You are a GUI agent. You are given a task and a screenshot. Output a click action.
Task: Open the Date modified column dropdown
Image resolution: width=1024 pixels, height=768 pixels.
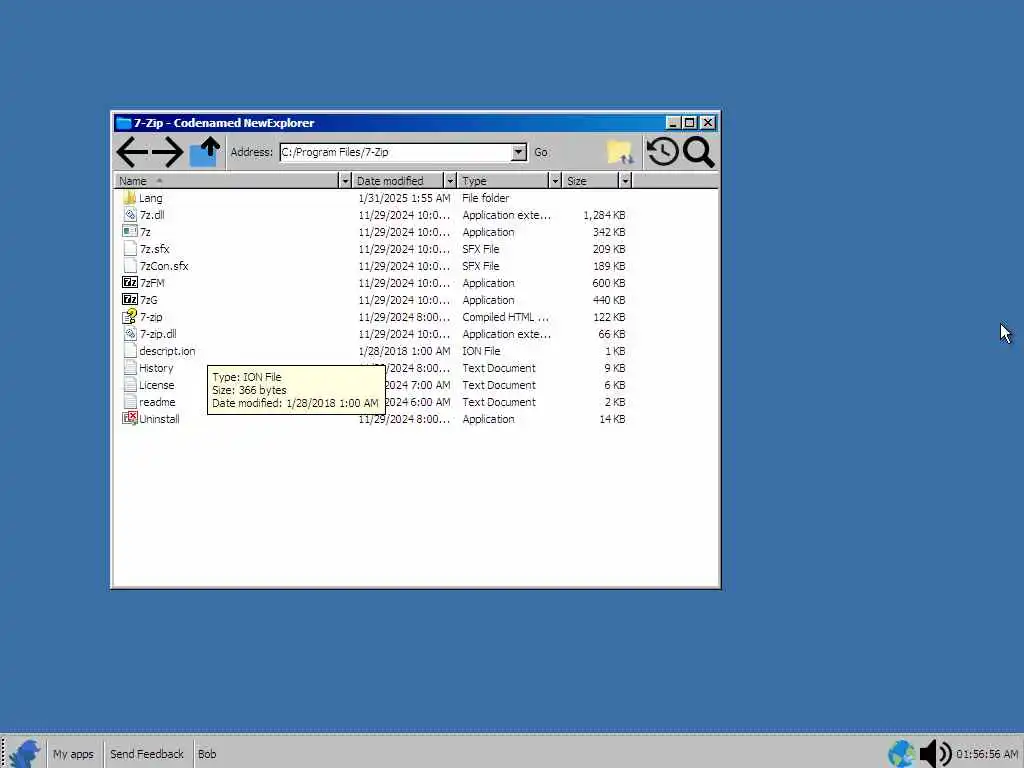450,180
